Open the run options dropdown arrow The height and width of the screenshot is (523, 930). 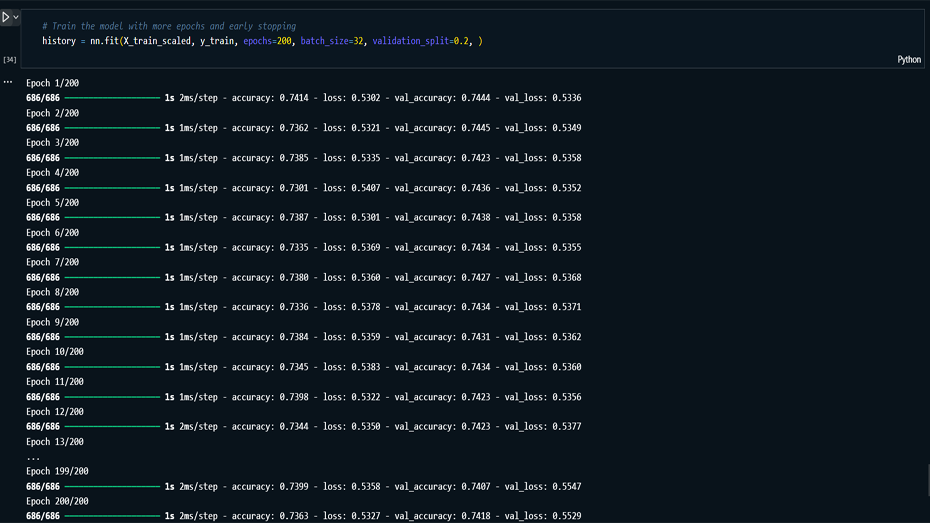[16, 17]
